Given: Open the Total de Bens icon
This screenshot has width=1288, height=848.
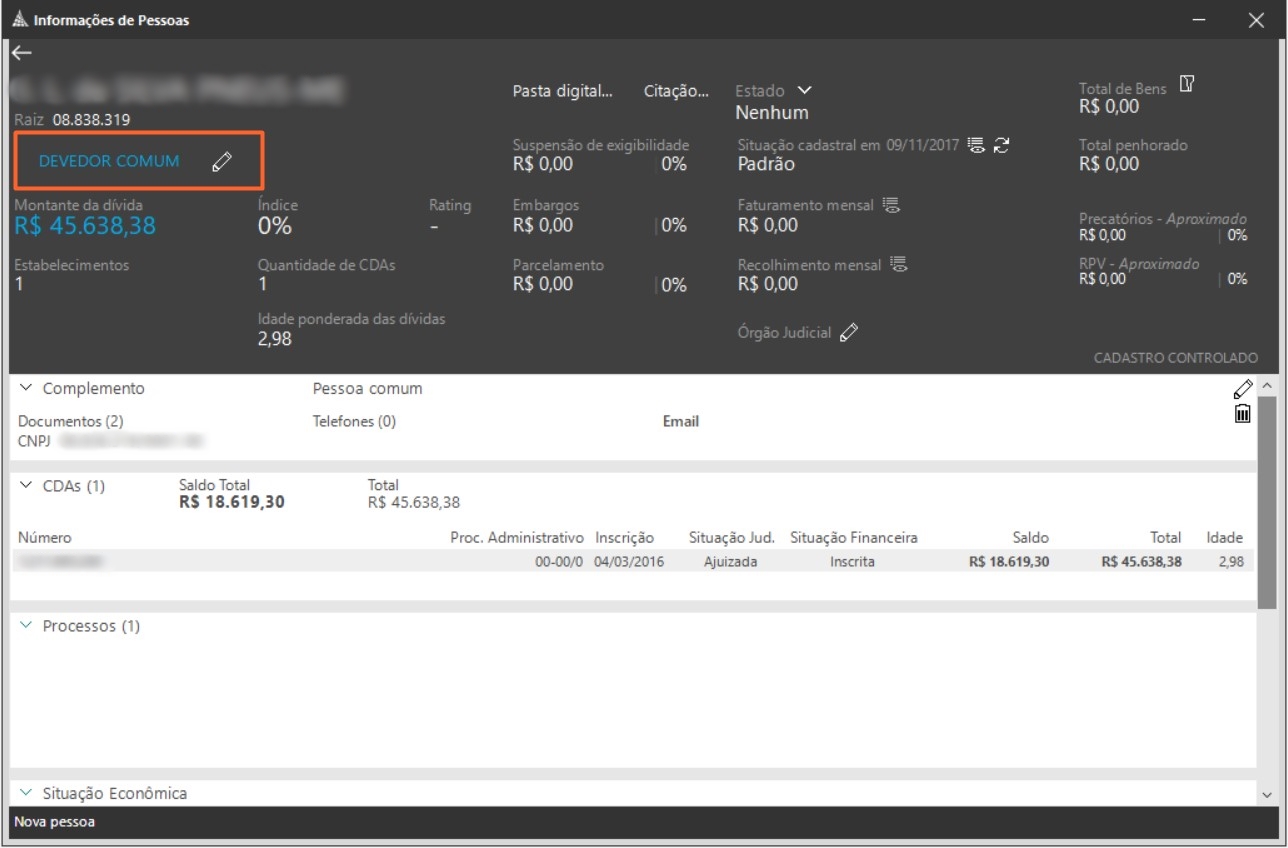Looking at the screenshot, I should tap(1186, 84).
